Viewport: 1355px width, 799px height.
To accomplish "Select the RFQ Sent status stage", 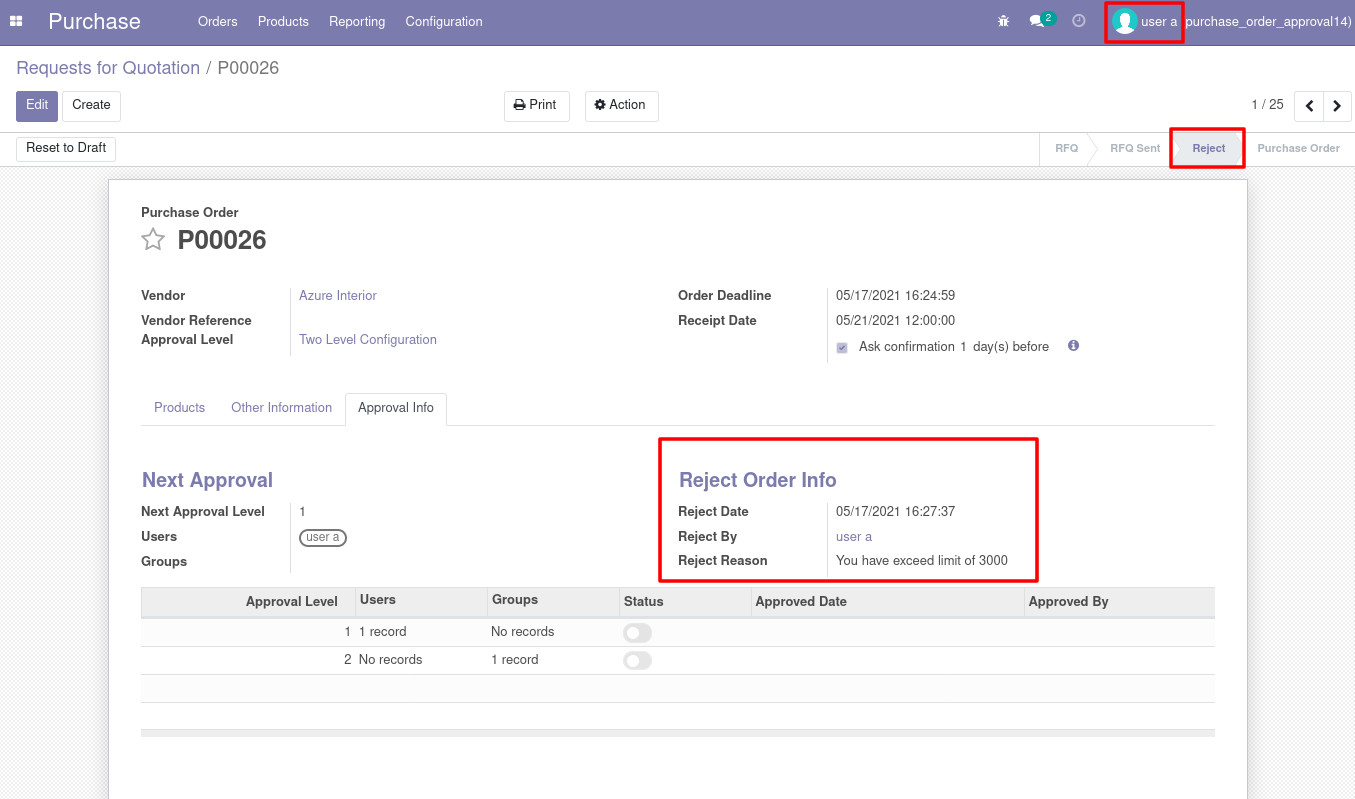I will click(1135, 148).
